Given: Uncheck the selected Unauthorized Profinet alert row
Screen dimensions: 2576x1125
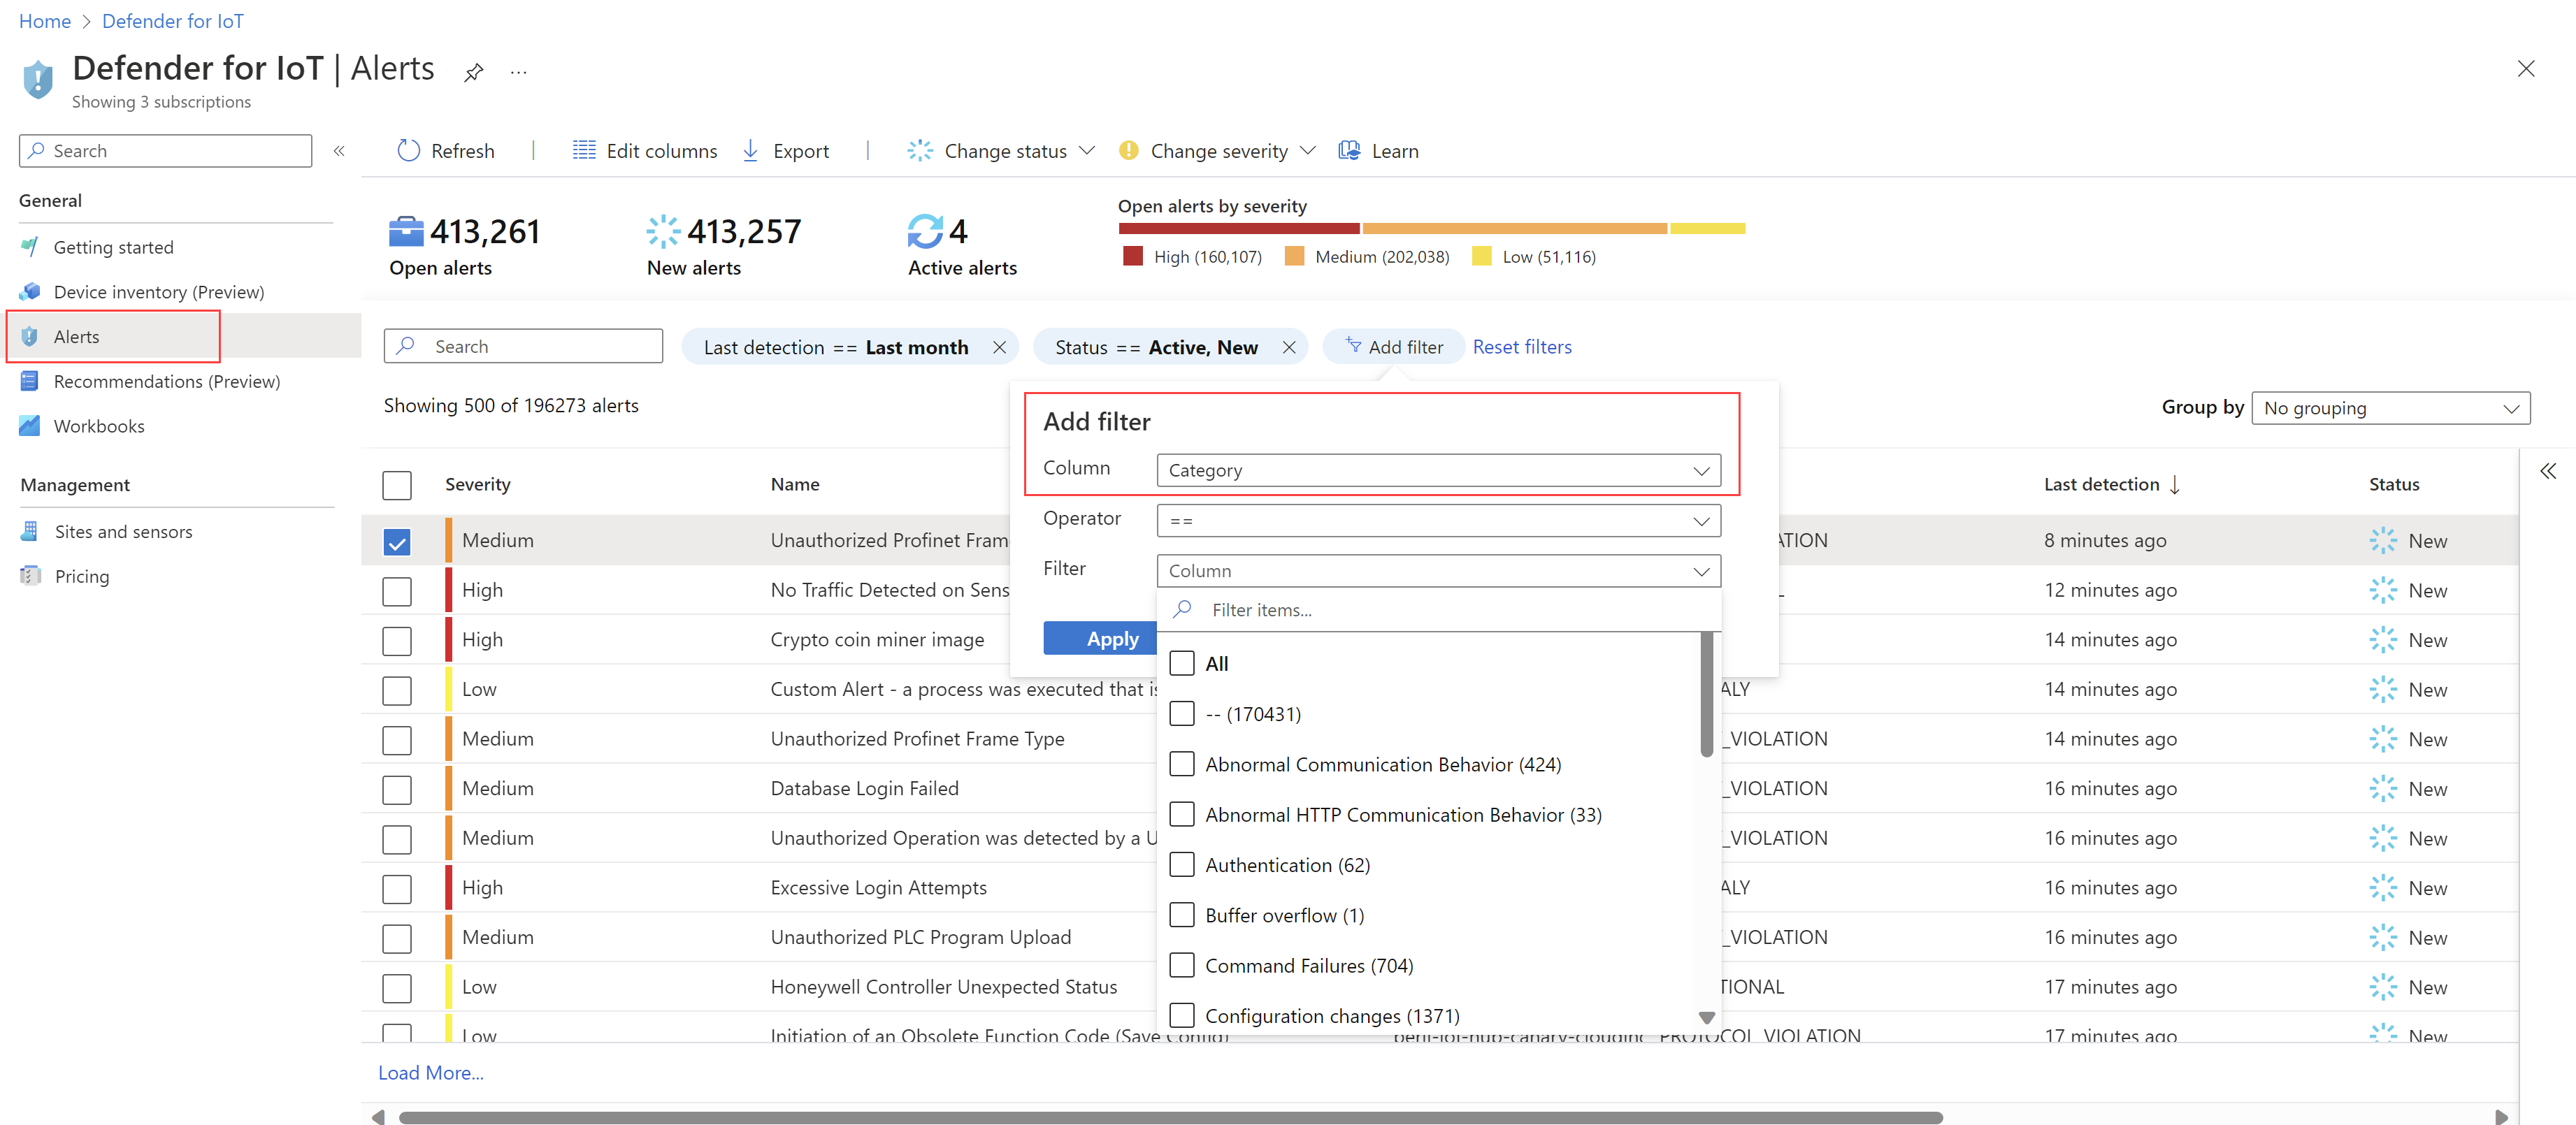Looking at the screenshot, I should tap(397, 541).
